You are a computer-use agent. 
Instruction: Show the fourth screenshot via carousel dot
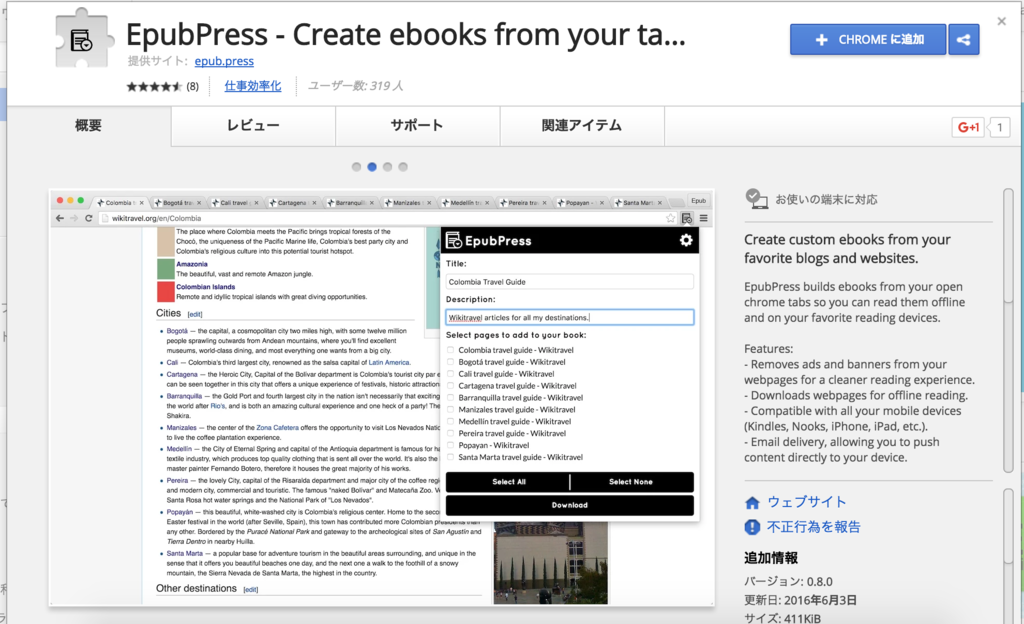click(403, 167)
